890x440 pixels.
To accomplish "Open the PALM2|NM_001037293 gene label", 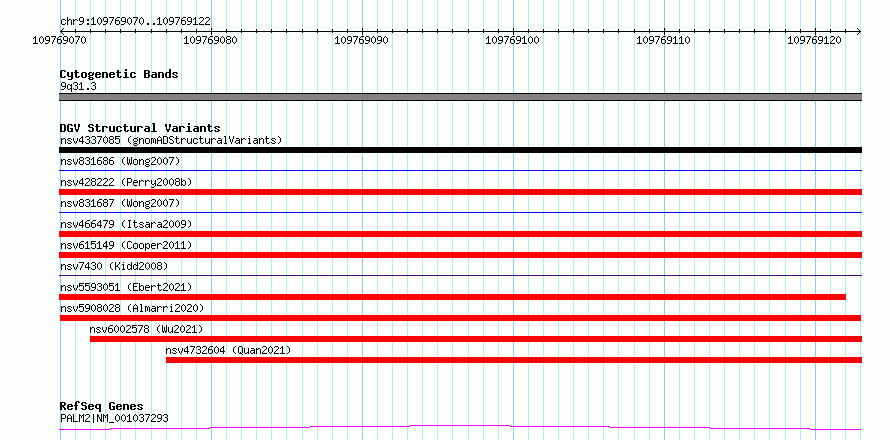I will (114, 419).
